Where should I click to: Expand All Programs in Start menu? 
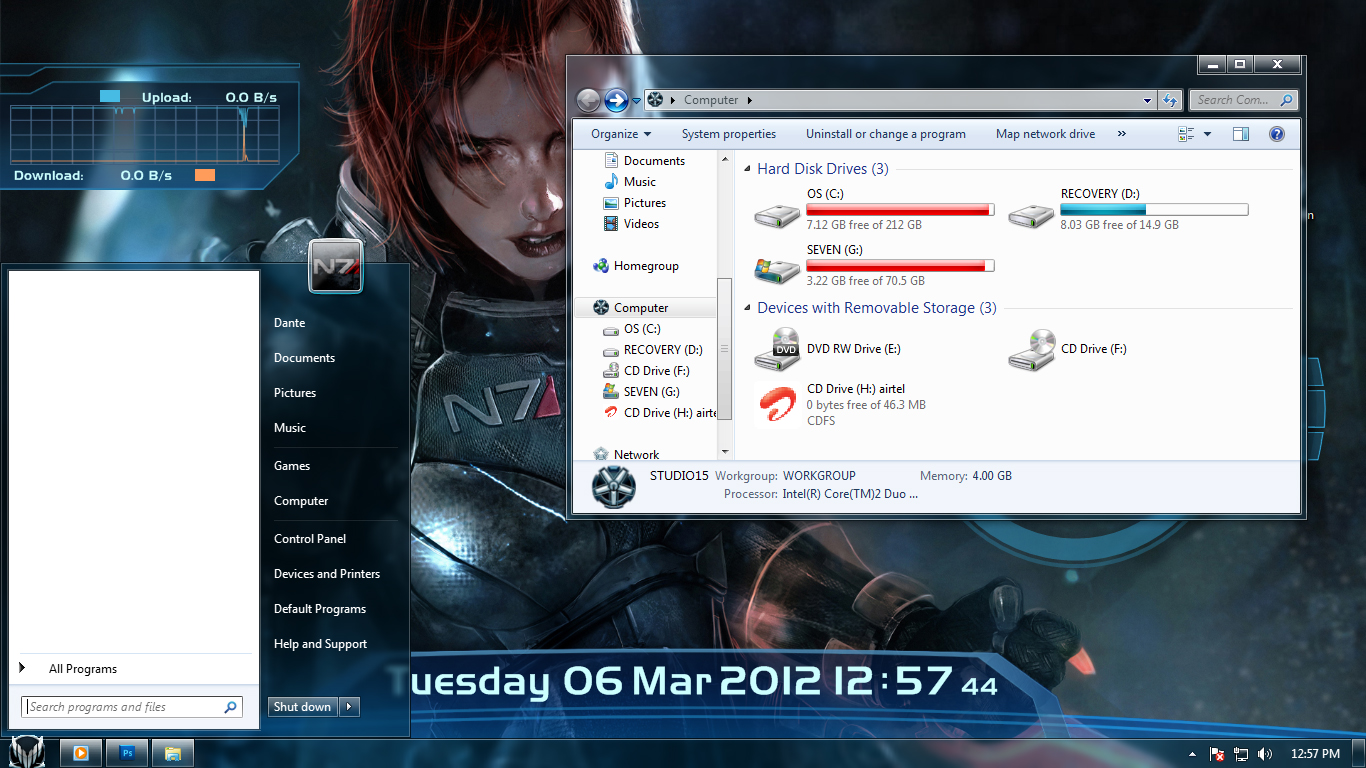[x=83, y=669]
